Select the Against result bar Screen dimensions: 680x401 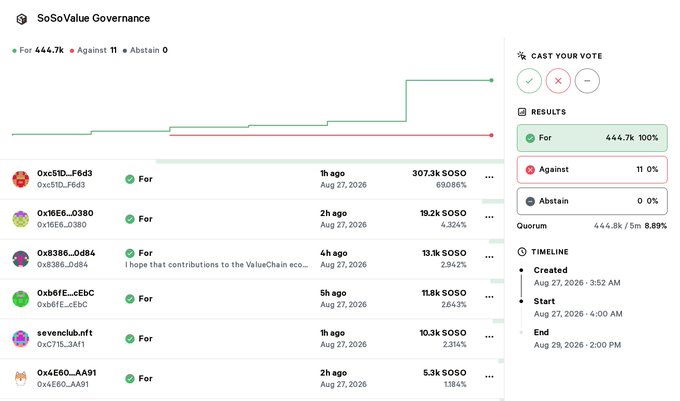(x=592, y=170)
